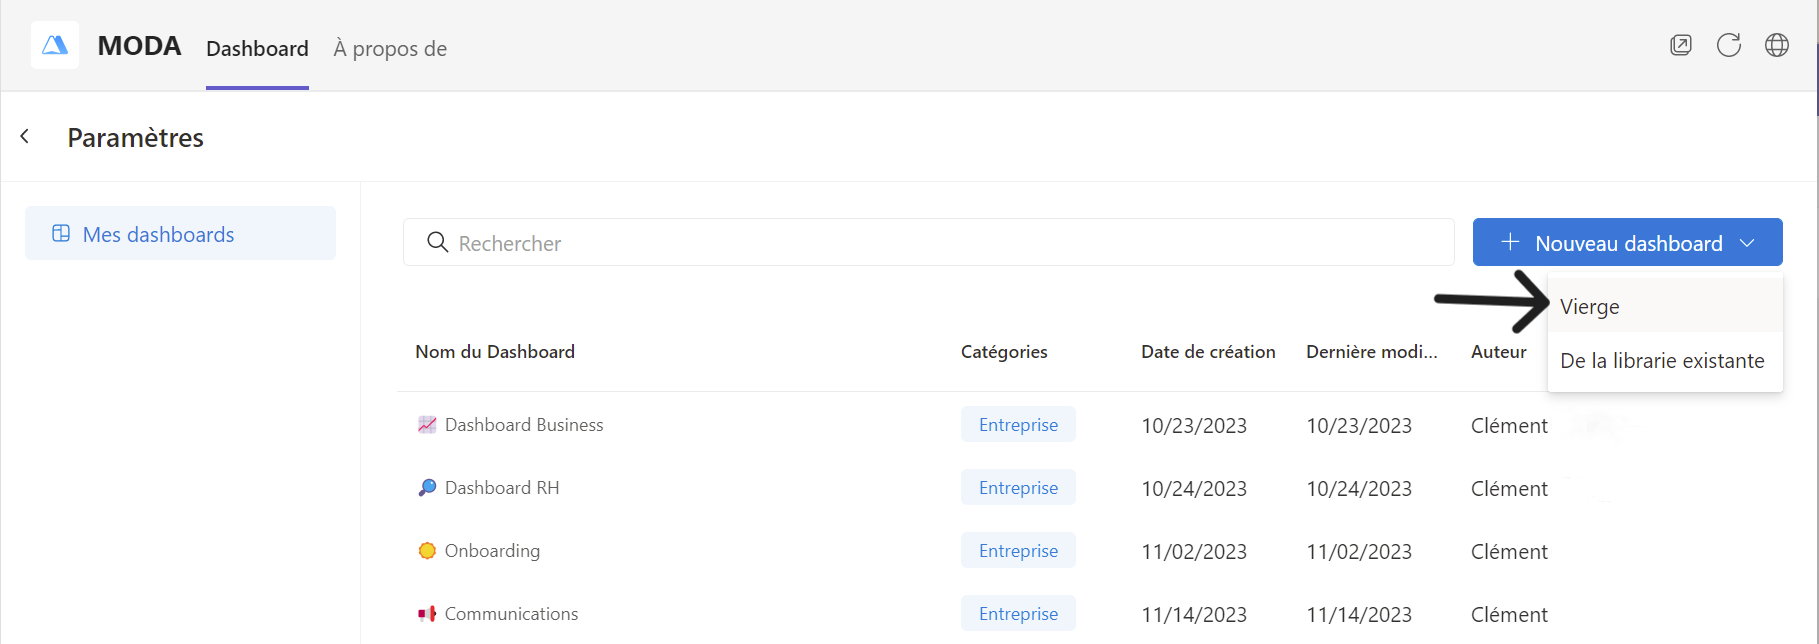This screenshot has height=644, width=1819.
Task: Click creation date 11/02/2023 of Onboarding
Action: point(1194,551)
